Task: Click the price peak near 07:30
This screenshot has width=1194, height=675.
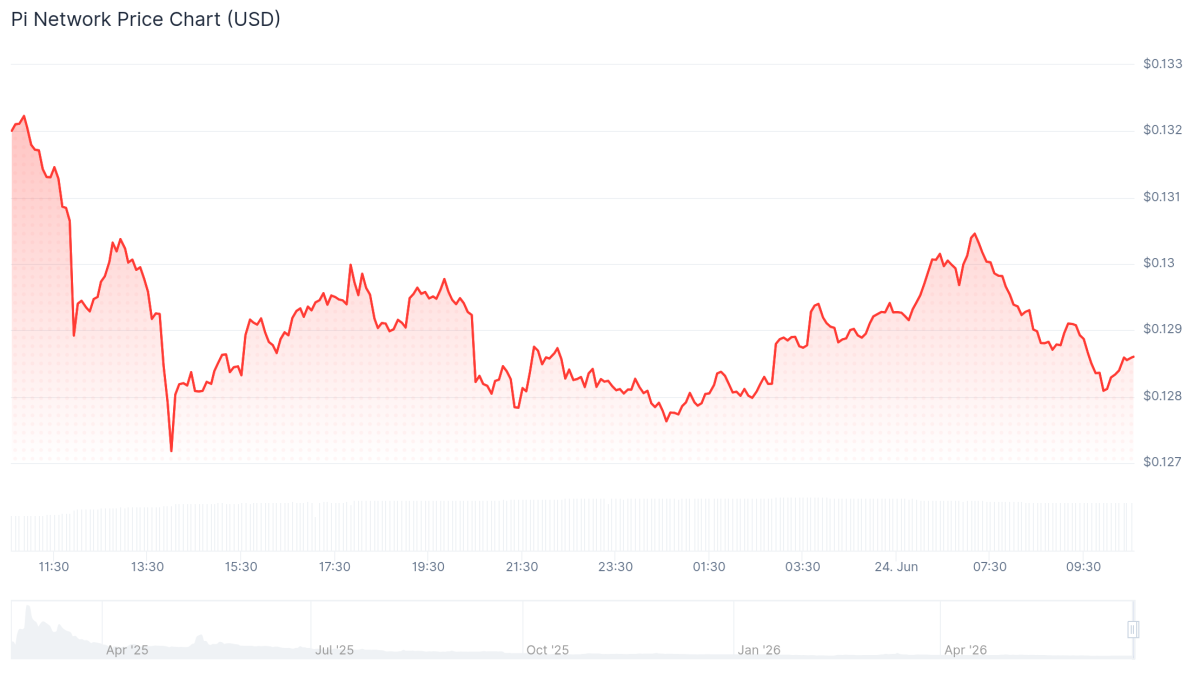Action: [974, 235]
